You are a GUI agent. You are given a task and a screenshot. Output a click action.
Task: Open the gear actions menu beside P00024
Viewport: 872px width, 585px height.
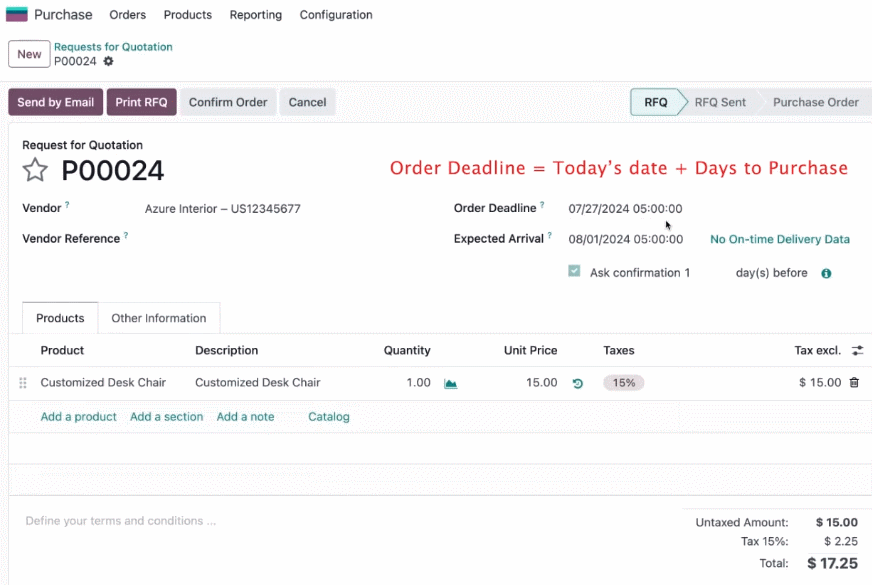coord(108,61)
